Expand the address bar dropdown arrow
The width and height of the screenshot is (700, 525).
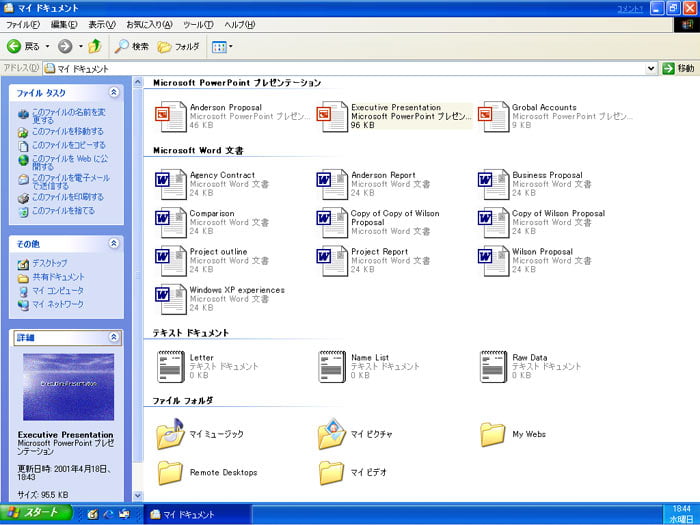point(651,68)
